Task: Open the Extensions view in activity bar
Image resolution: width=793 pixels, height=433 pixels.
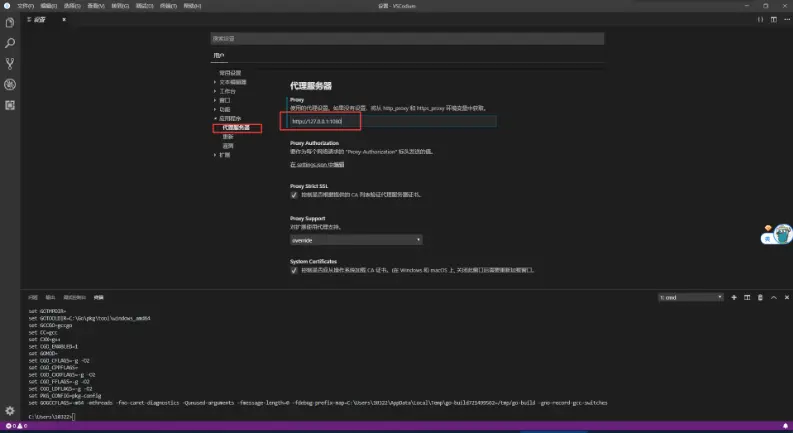Action: tap(10, 105)
